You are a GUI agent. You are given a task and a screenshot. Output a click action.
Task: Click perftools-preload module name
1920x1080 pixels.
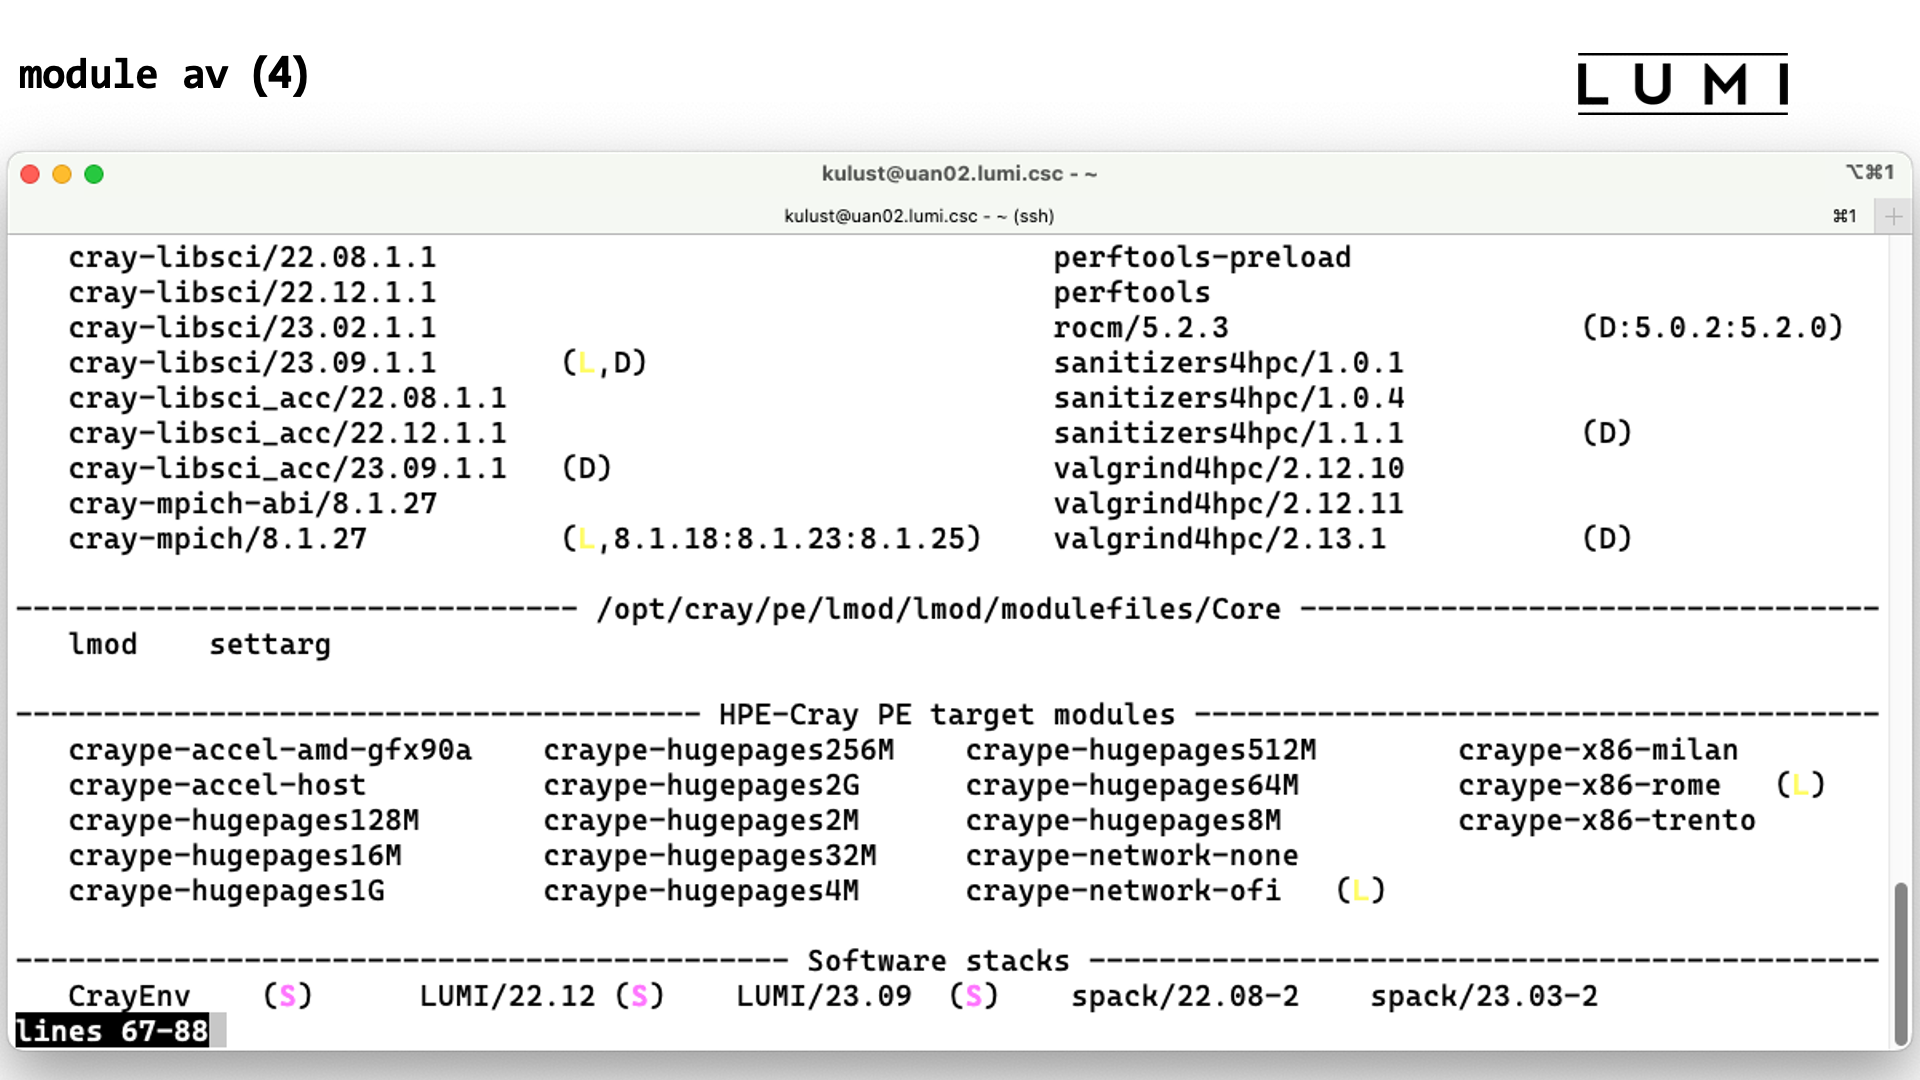[x=1202, y=258]
